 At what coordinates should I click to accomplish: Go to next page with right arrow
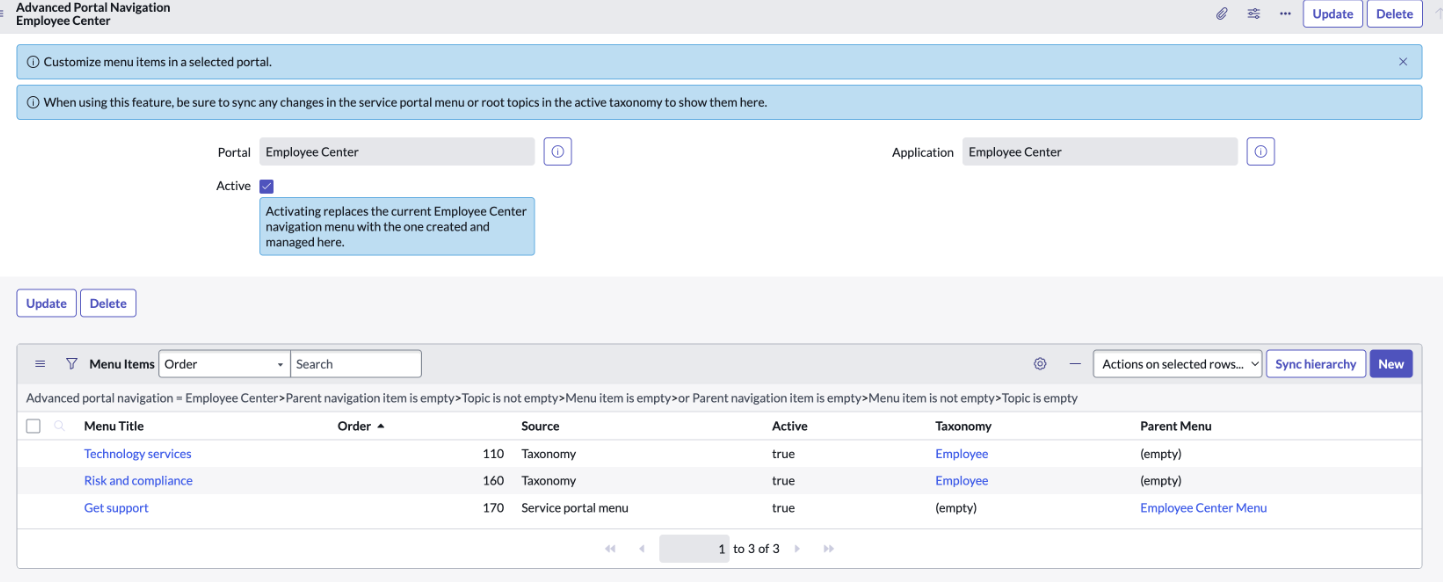pos(798,549)
